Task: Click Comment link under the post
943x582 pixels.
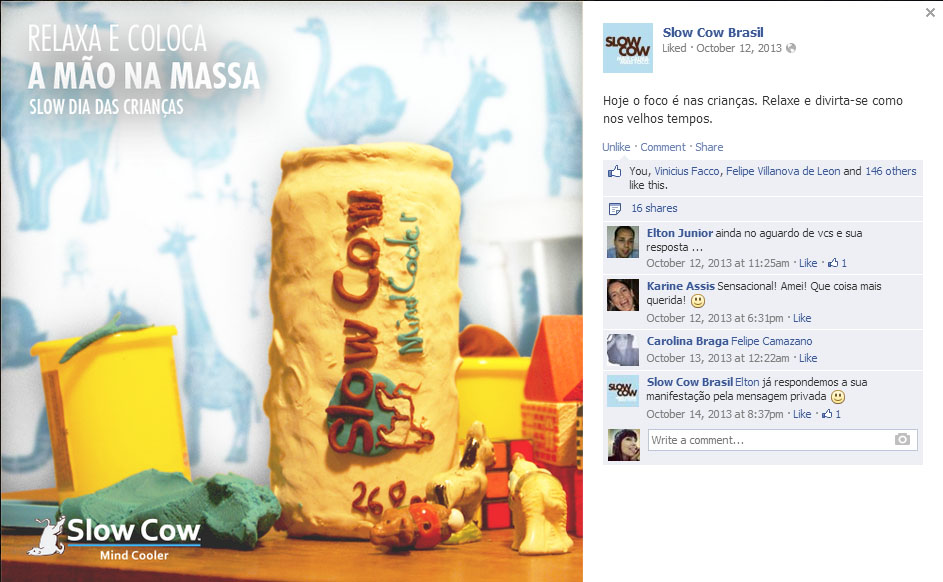Action: (x=663, y=147)
